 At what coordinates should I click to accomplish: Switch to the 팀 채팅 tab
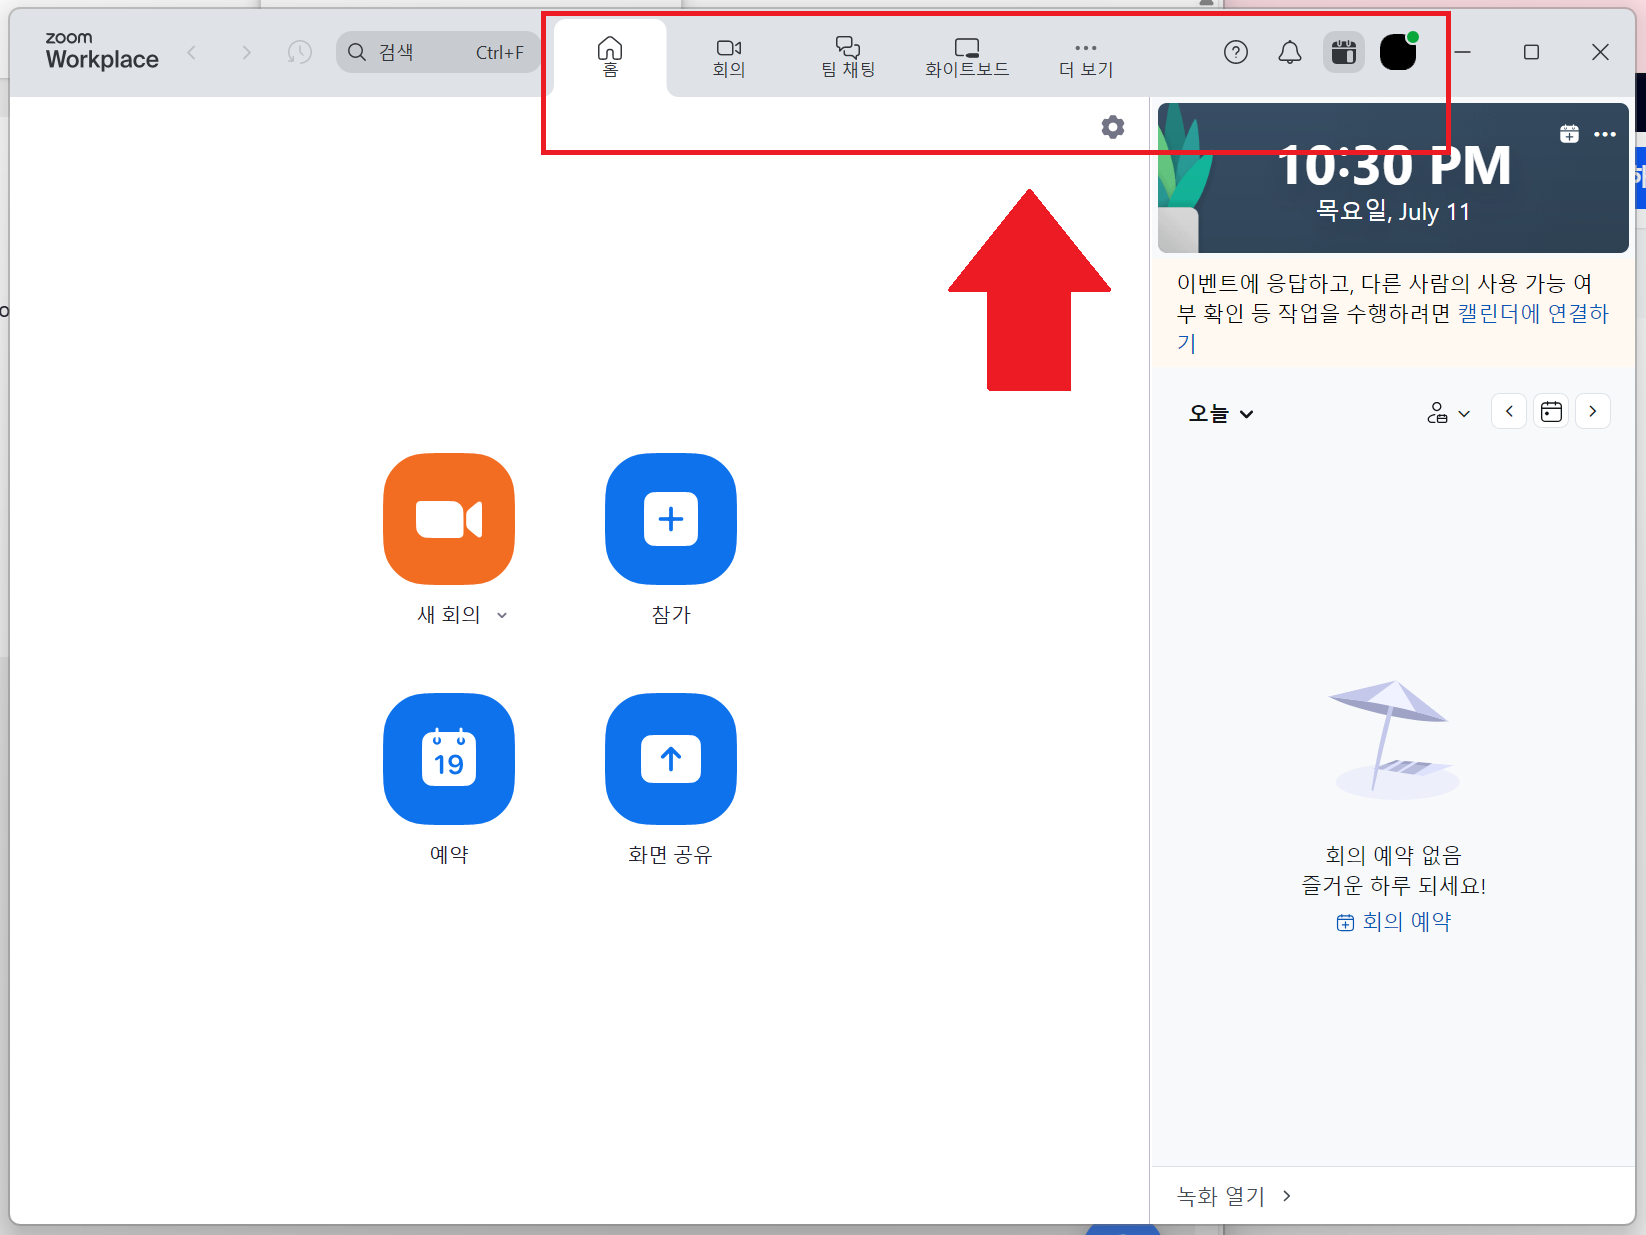pyautogui.click(x=846, y=55)
